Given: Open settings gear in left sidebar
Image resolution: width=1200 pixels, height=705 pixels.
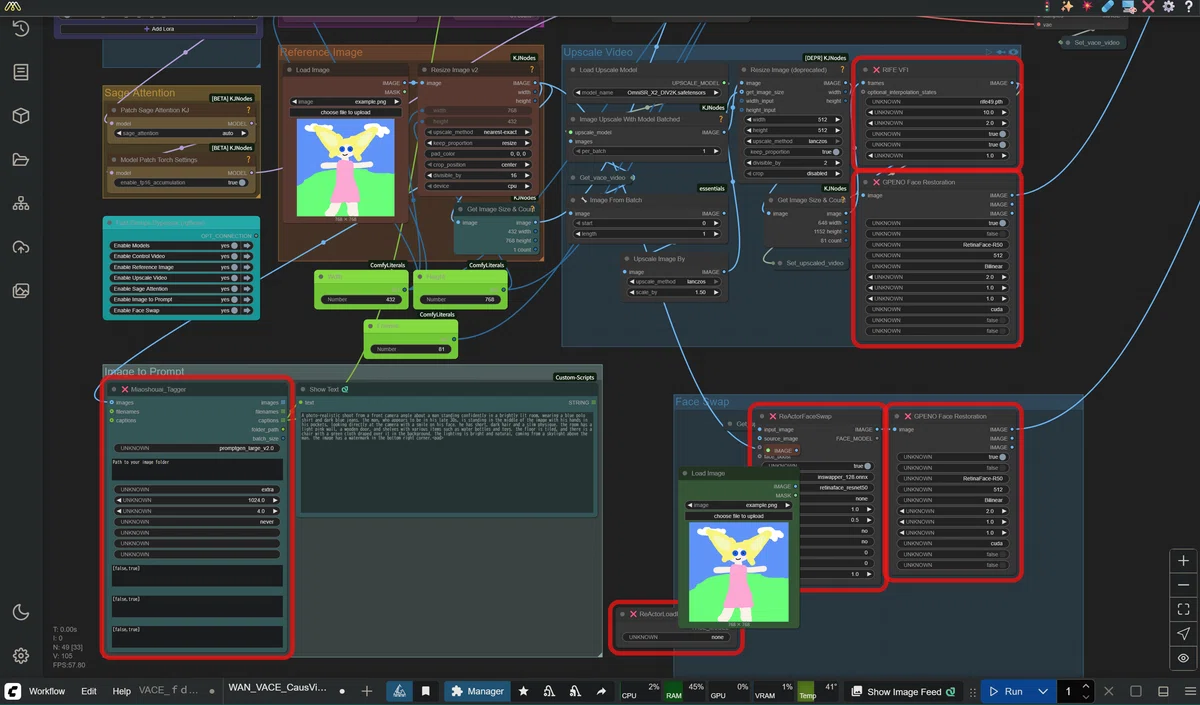Looking at the screenshot, I should click(20, 656).
